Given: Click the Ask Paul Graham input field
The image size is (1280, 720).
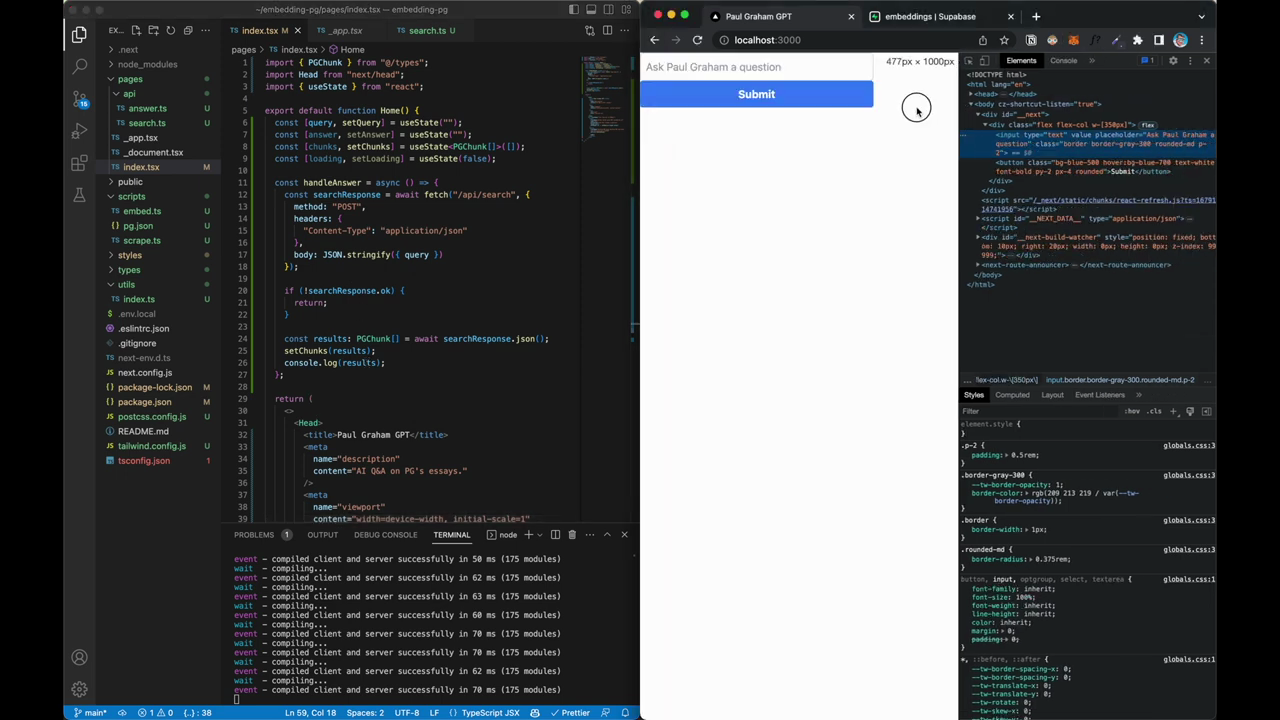Looking at the screenshot, I should coord(756,67).
